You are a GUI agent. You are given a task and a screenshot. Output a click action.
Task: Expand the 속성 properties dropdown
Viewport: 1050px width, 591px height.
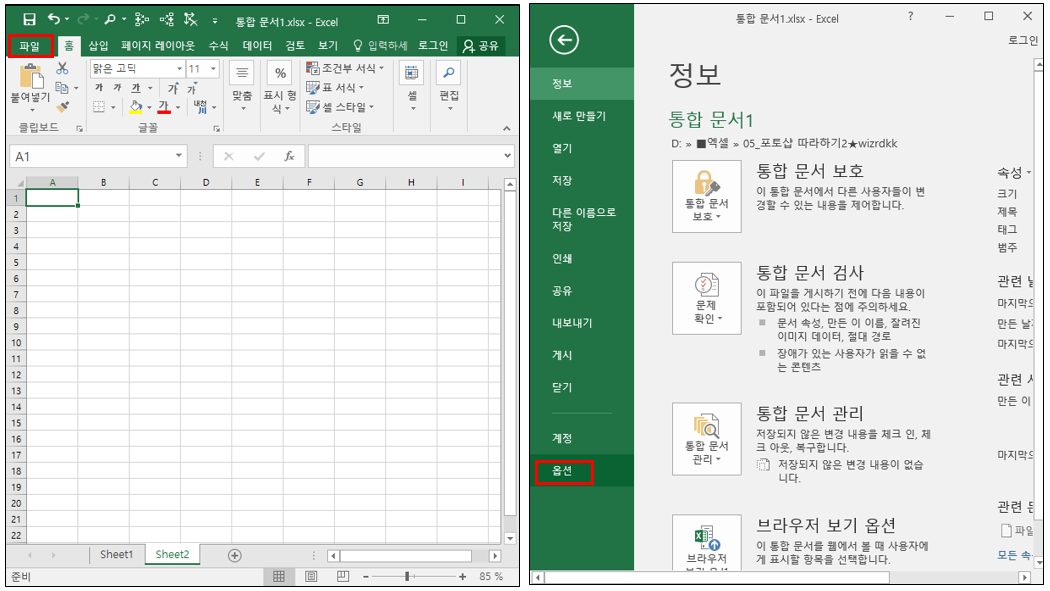coord(1014,173)
